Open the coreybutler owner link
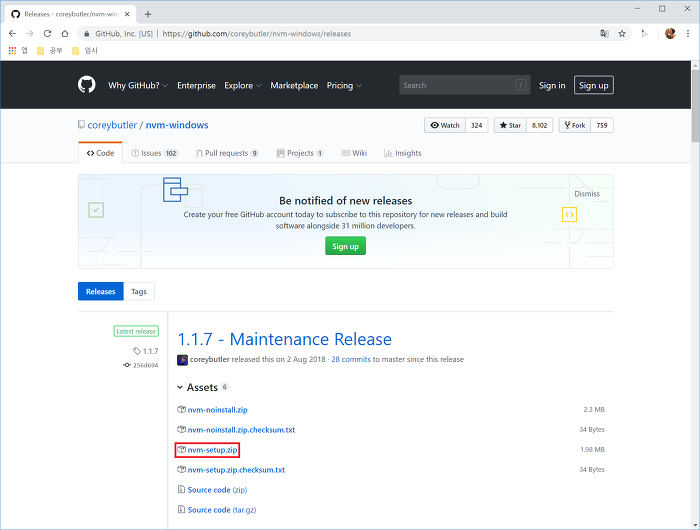The width and height of the screenshot is (700, 530). coord(112,125)
